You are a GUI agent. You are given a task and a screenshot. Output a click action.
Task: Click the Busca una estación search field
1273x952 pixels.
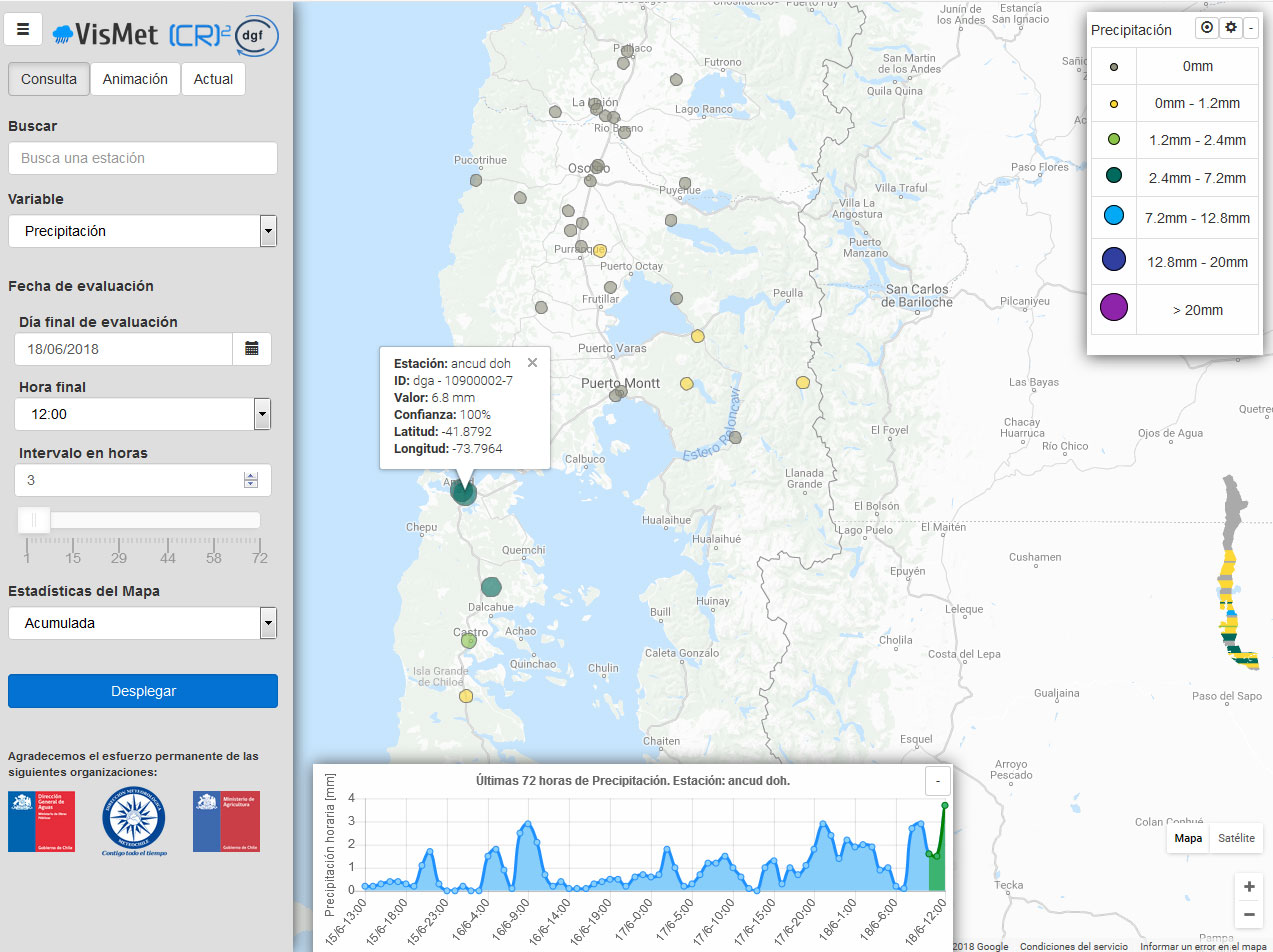[x=142, y=158]
